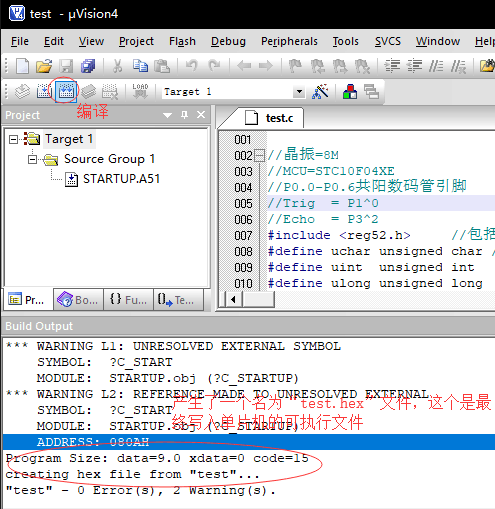Click the 'Program Size: data=9.0' line
The image size is (495, 509).
[157, 458]
